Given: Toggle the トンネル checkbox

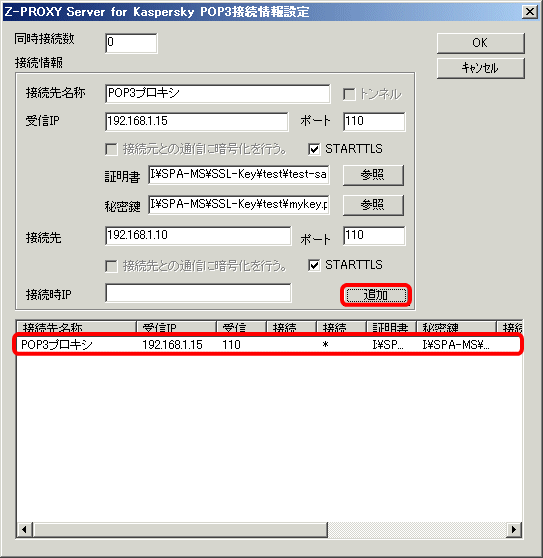Looking at the screenshot, I should tap(349, 94).
